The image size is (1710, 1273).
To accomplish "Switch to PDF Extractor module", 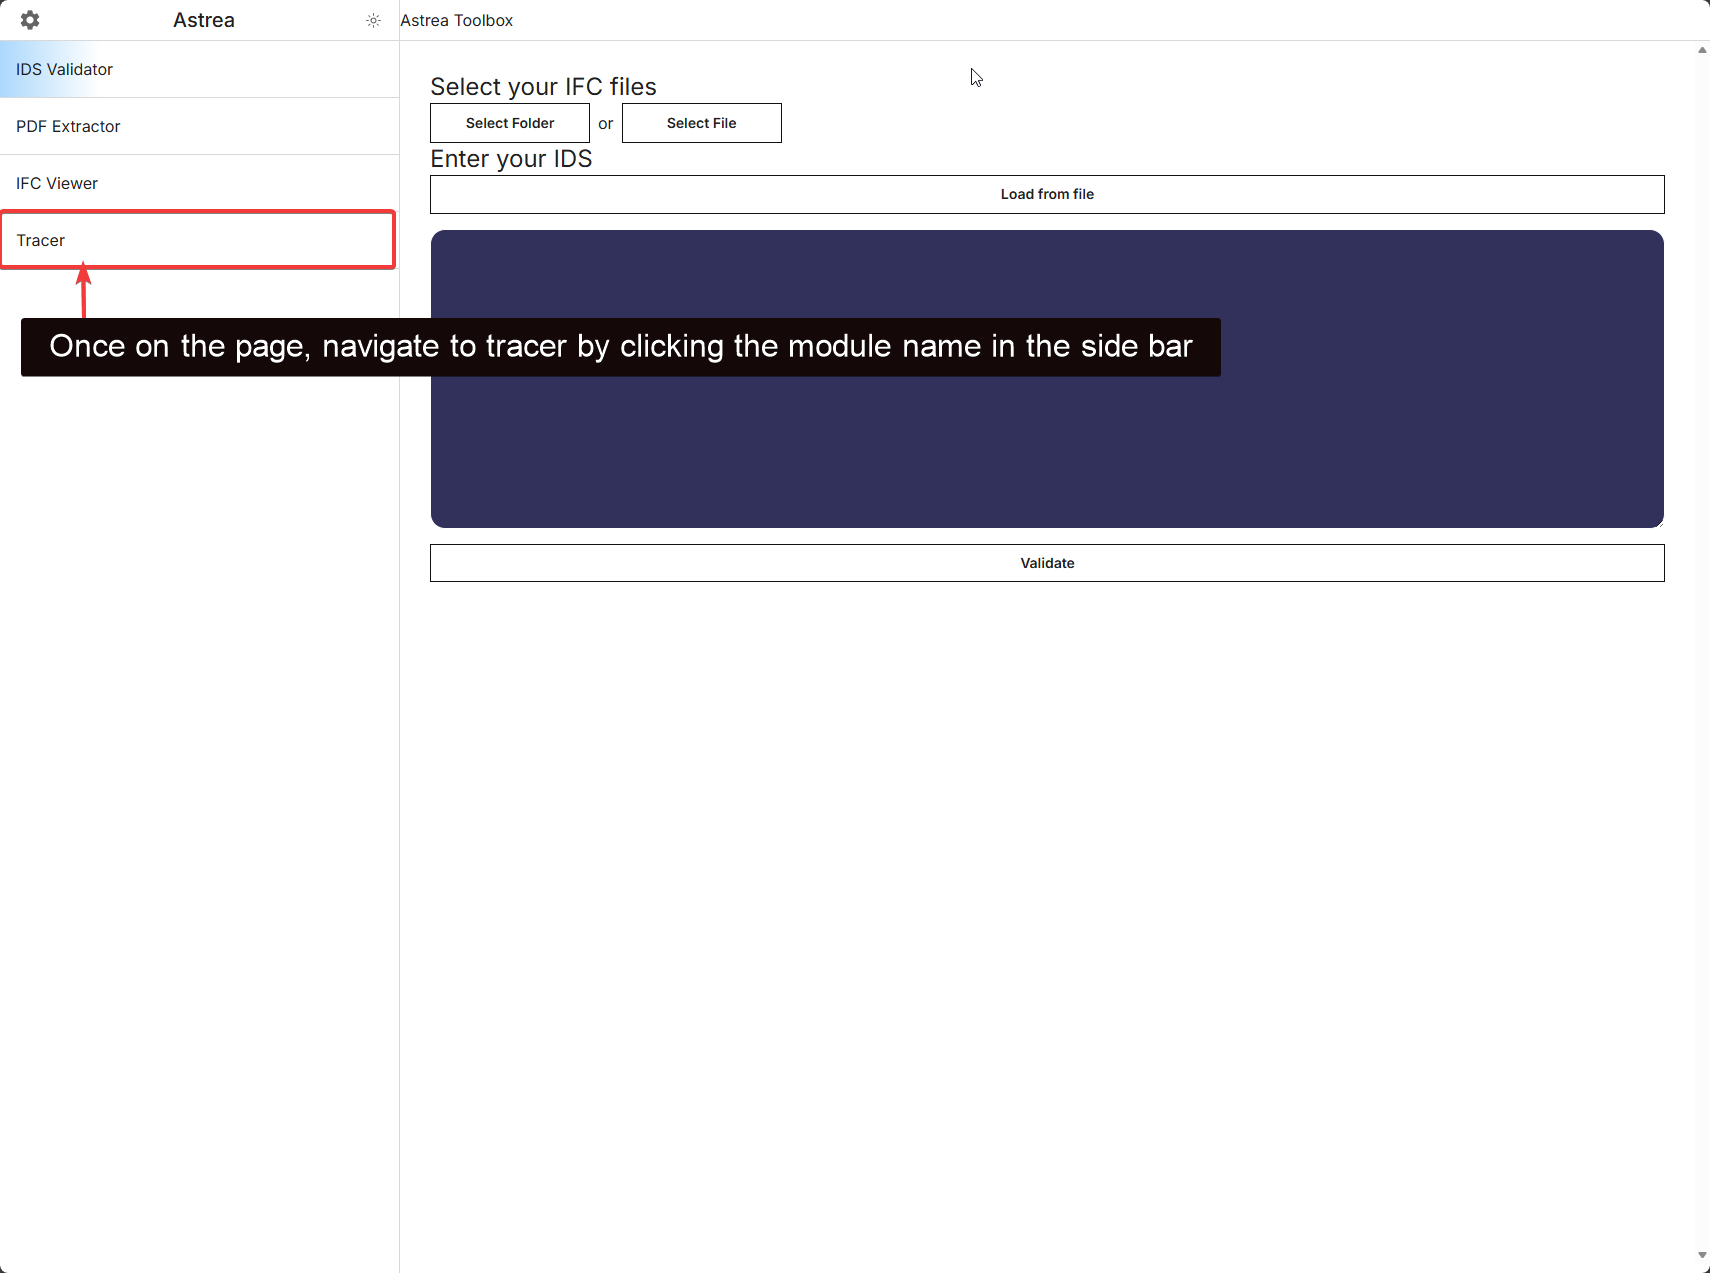I will [x=68, y=126].
